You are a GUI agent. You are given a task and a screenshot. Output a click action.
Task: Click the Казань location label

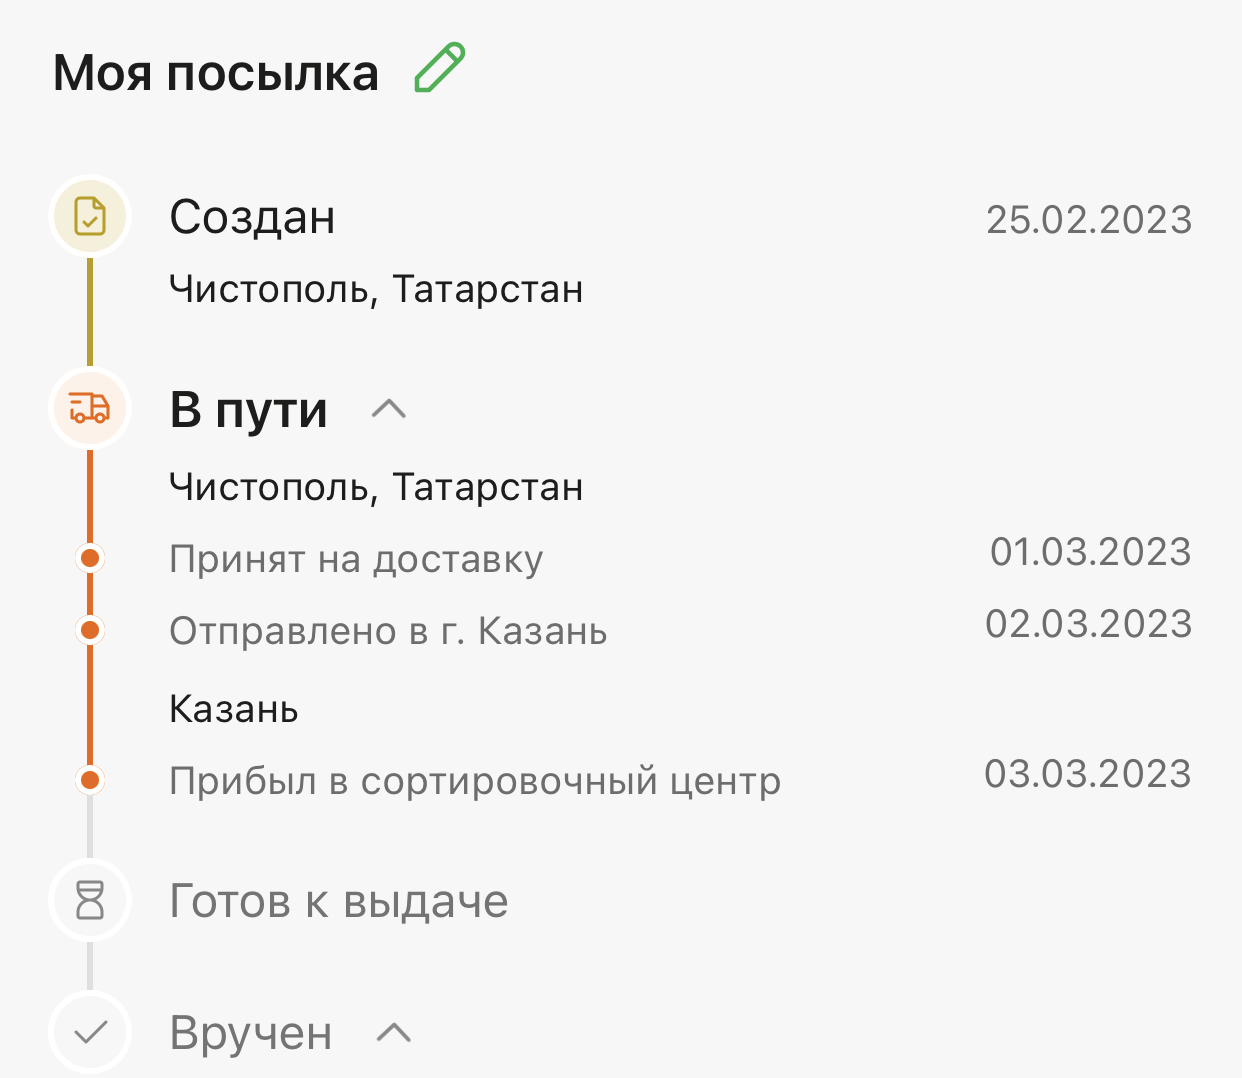[234, 709]
